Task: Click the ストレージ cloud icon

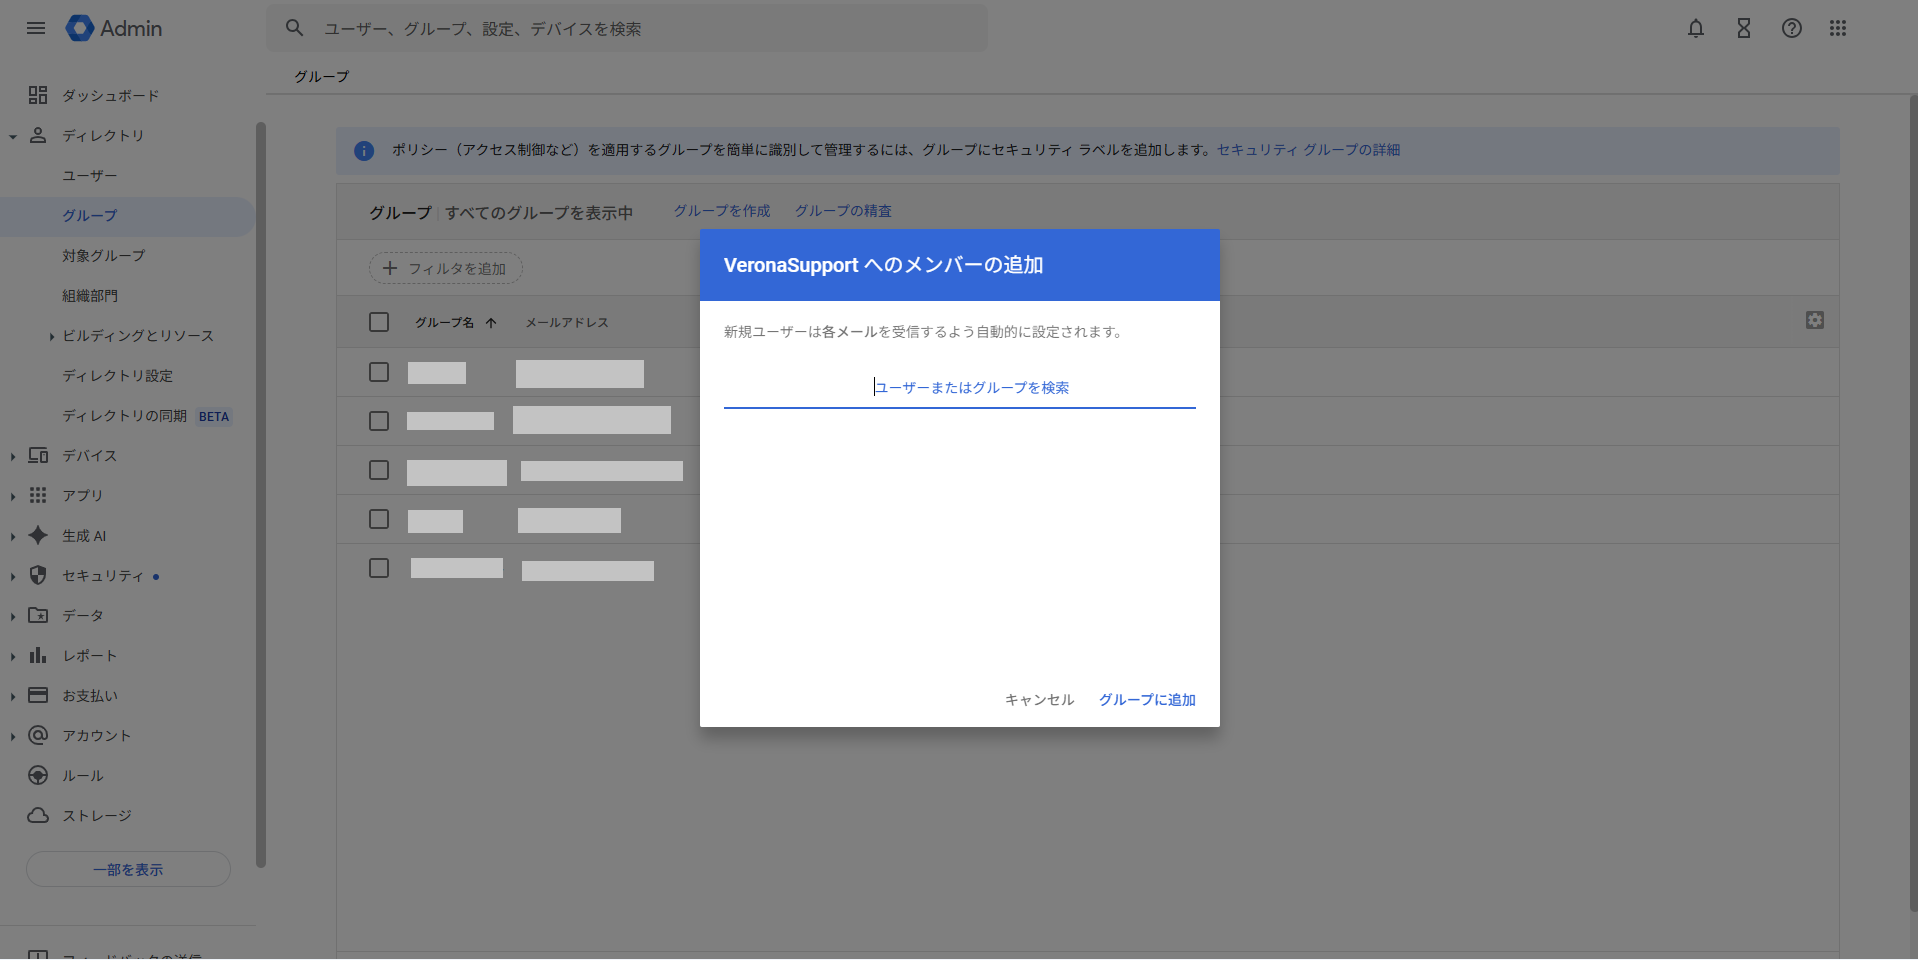Action: pyautogui.click(x=38, y=815)
